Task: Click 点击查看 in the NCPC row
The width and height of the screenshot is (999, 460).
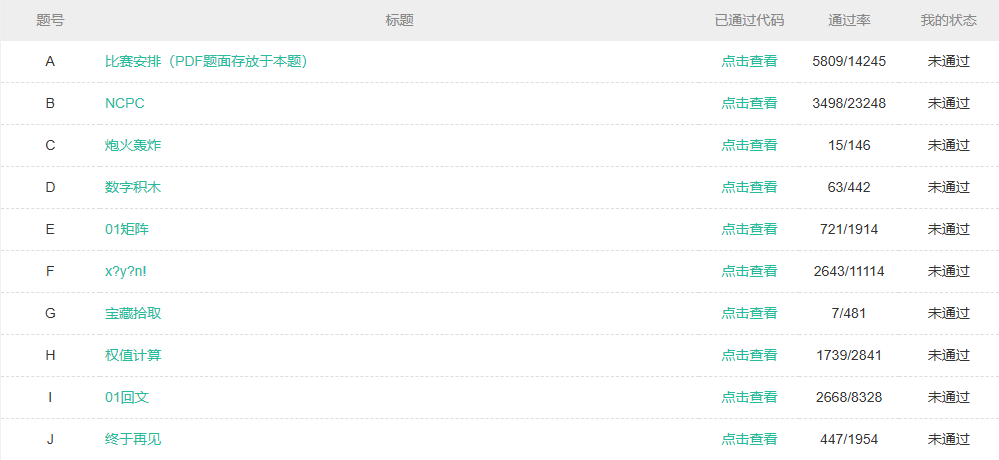Action: click(x=749, y=103)
